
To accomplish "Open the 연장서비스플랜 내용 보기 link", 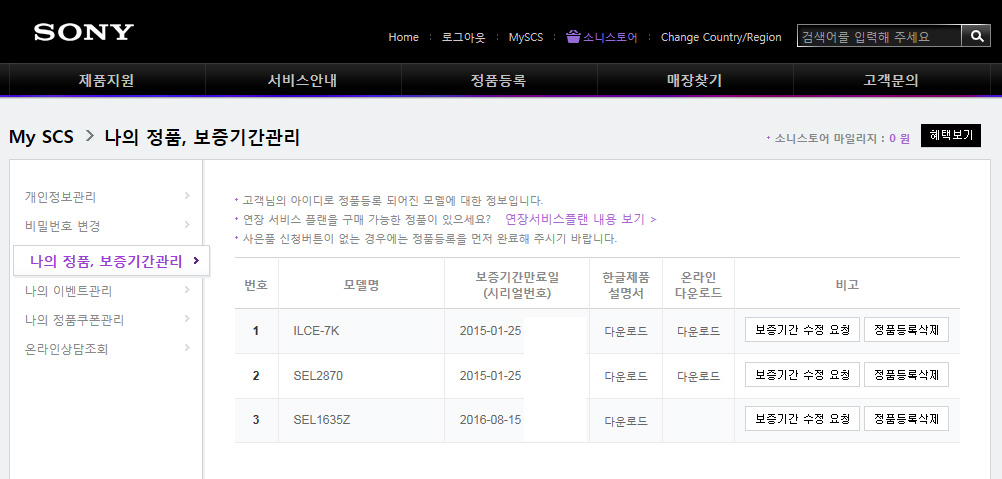I will (580, 219).
